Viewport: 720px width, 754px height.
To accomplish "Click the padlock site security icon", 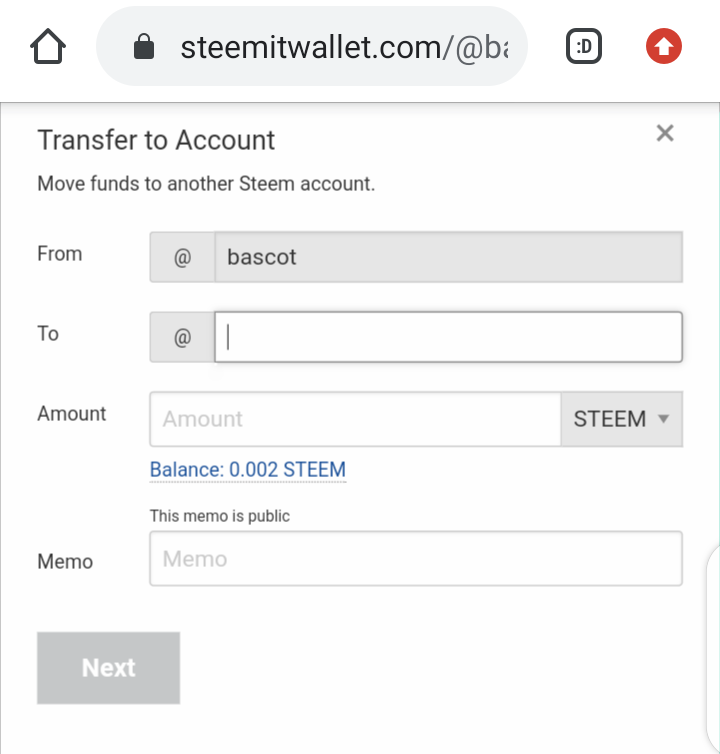I will point(144,47).
